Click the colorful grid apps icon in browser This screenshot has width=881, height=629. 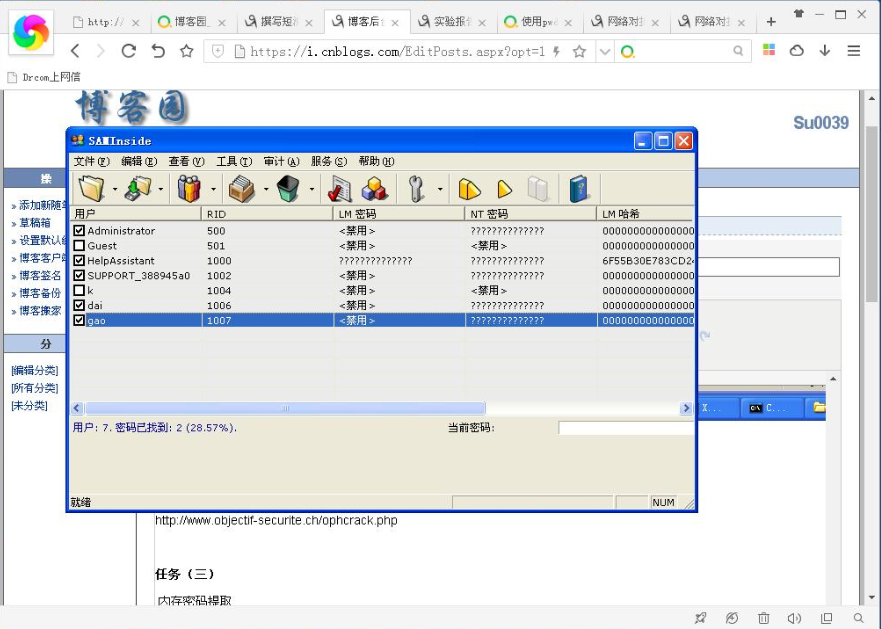[769, 50]
